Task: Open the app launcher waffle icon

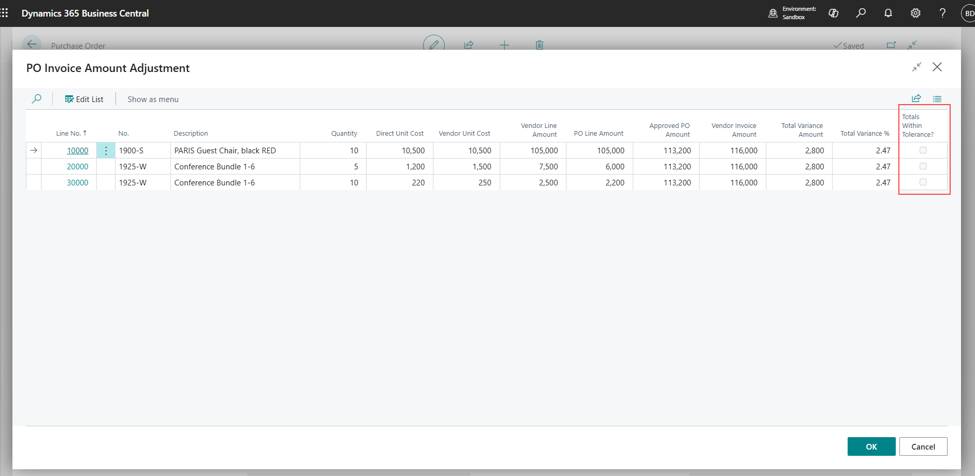Action: (x=5, y=12)
